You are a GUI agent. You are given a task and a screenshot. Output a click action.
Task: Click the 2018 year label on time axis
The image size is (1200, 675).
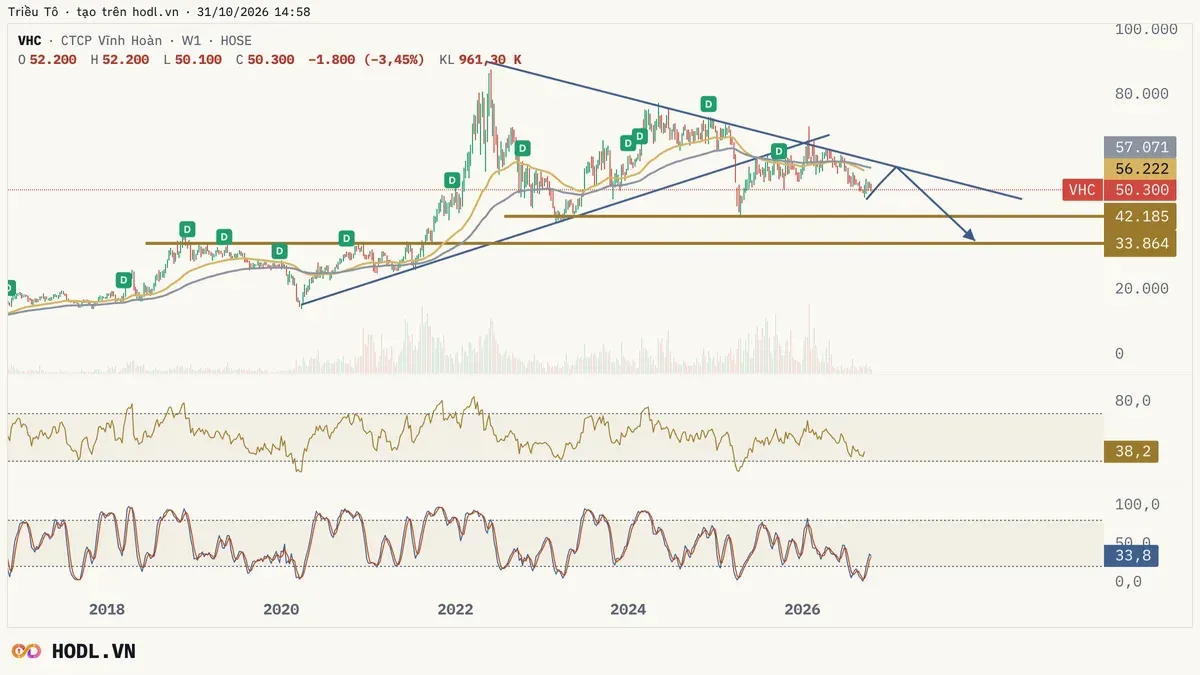(107, 609)
